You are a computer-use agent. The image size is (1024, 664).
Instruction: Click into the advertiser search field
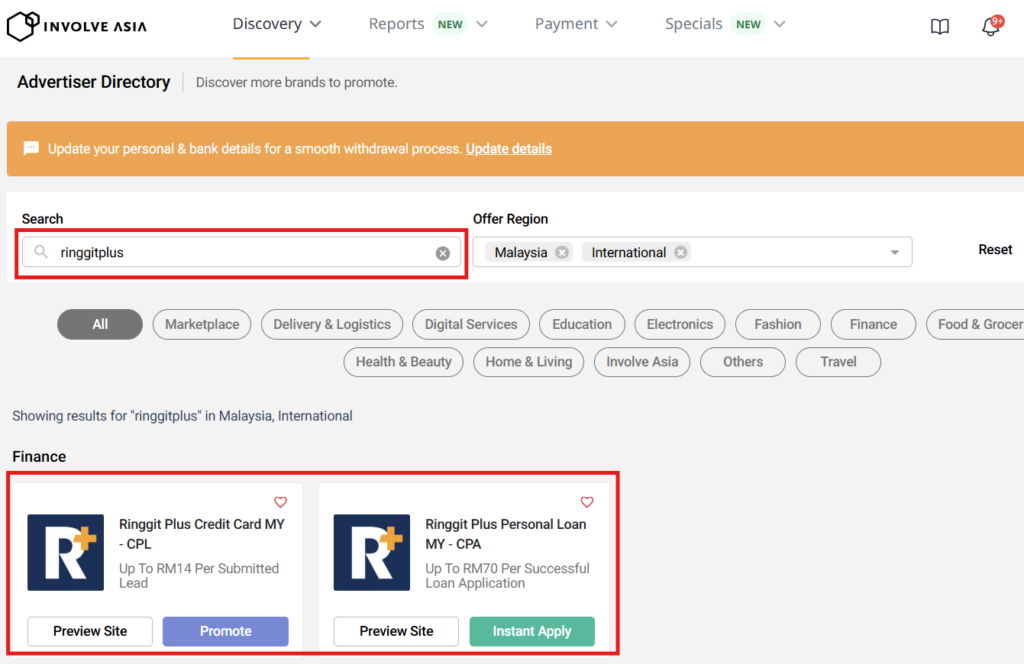tap(240, 253)
